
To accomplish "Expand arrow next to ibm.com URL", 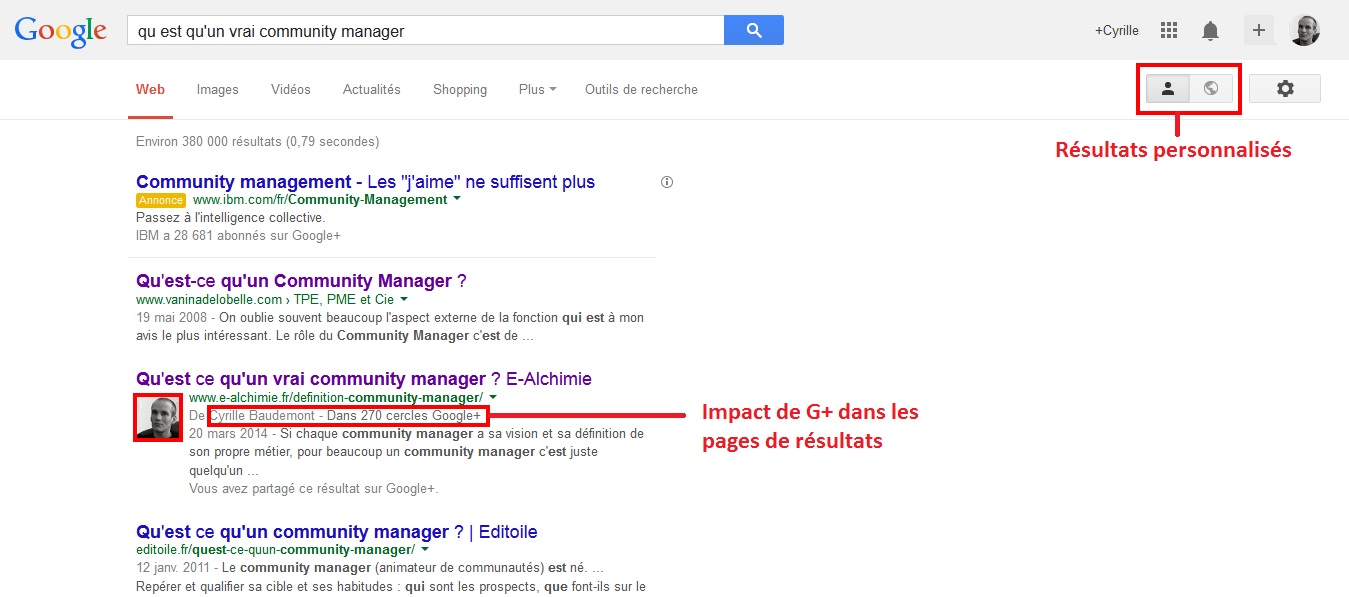I will tap(457, 199).
